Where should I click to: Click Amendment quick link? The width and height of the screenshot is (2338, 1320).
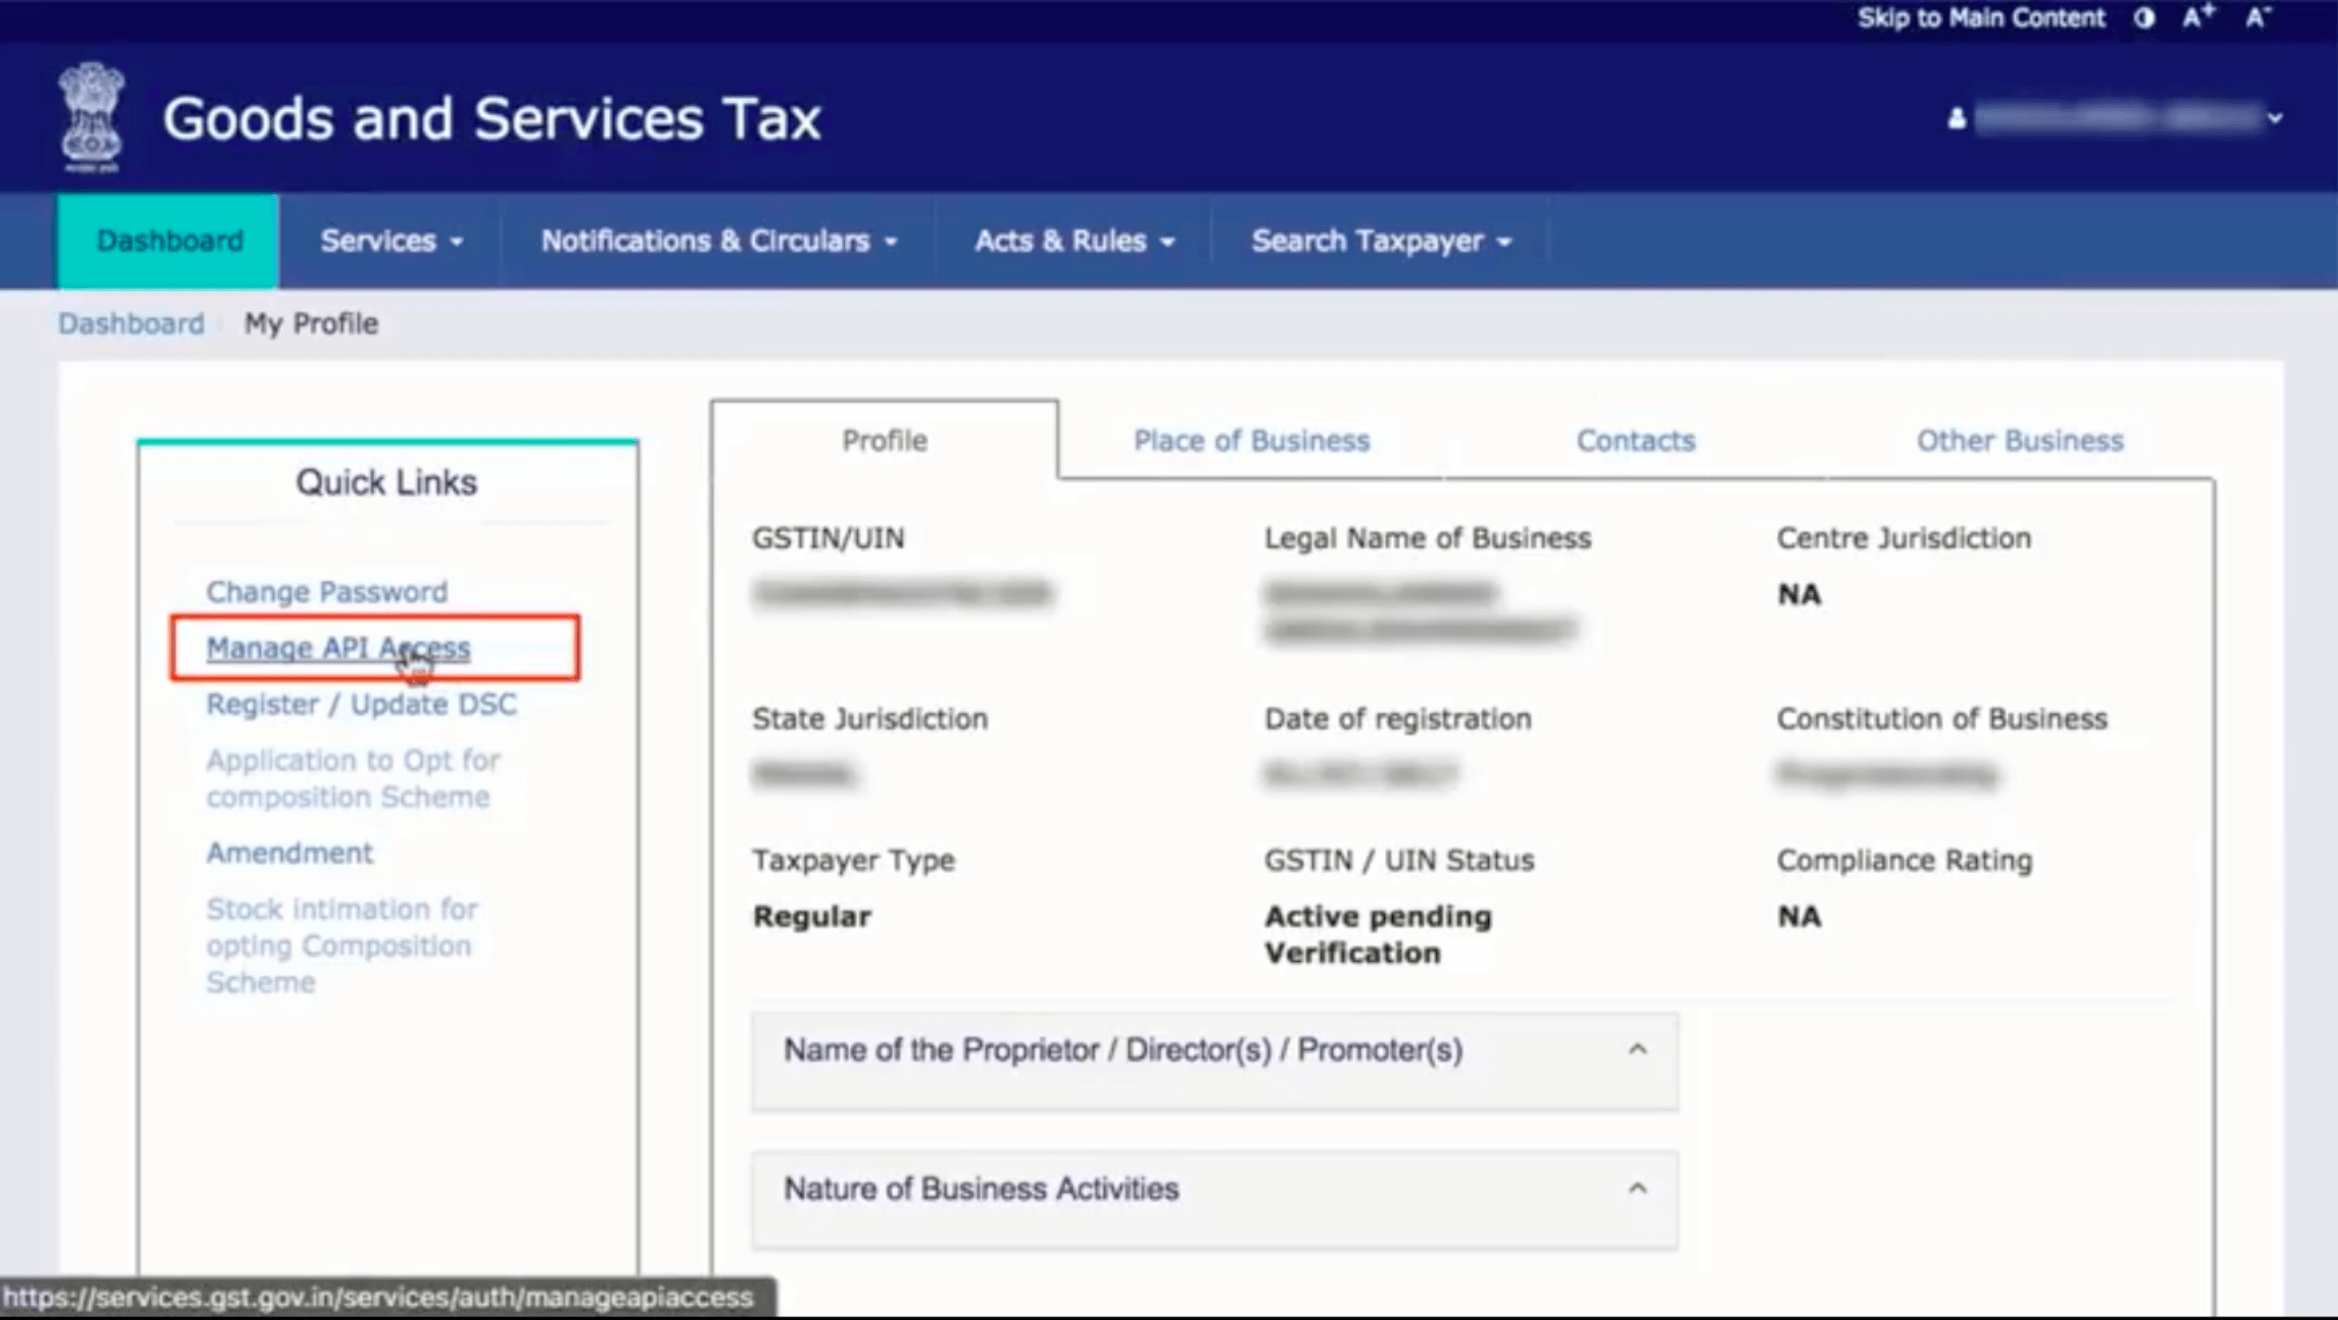tap(291, 851)
